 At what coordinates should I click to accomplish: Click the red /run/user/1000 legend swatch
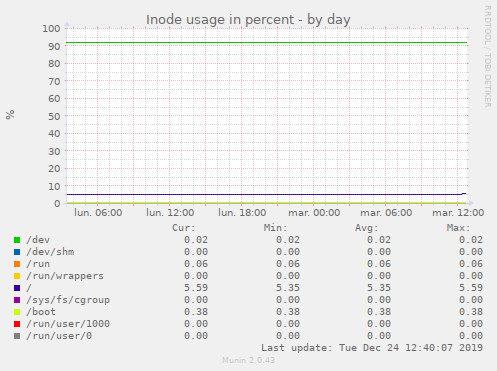tap(17, 324)
